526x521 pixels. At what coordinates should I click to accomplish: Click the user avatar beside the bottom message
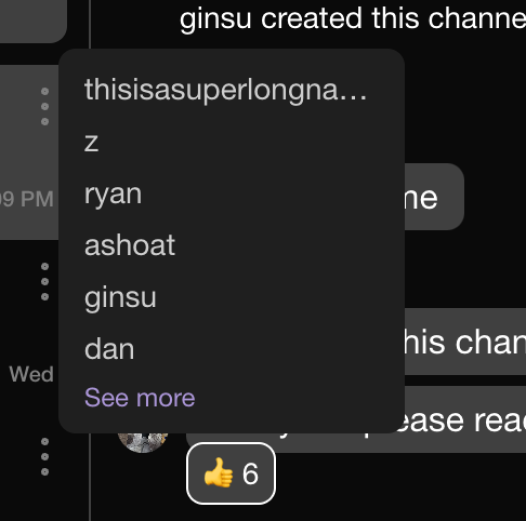(x=143, y=442)
